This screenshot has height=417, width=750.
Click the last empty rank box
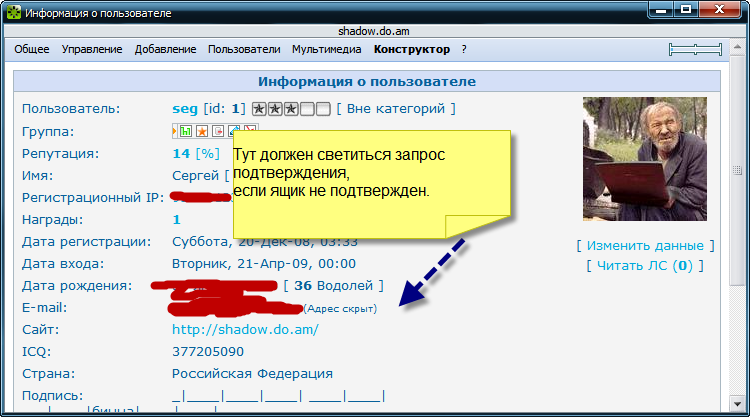point(323,109)
